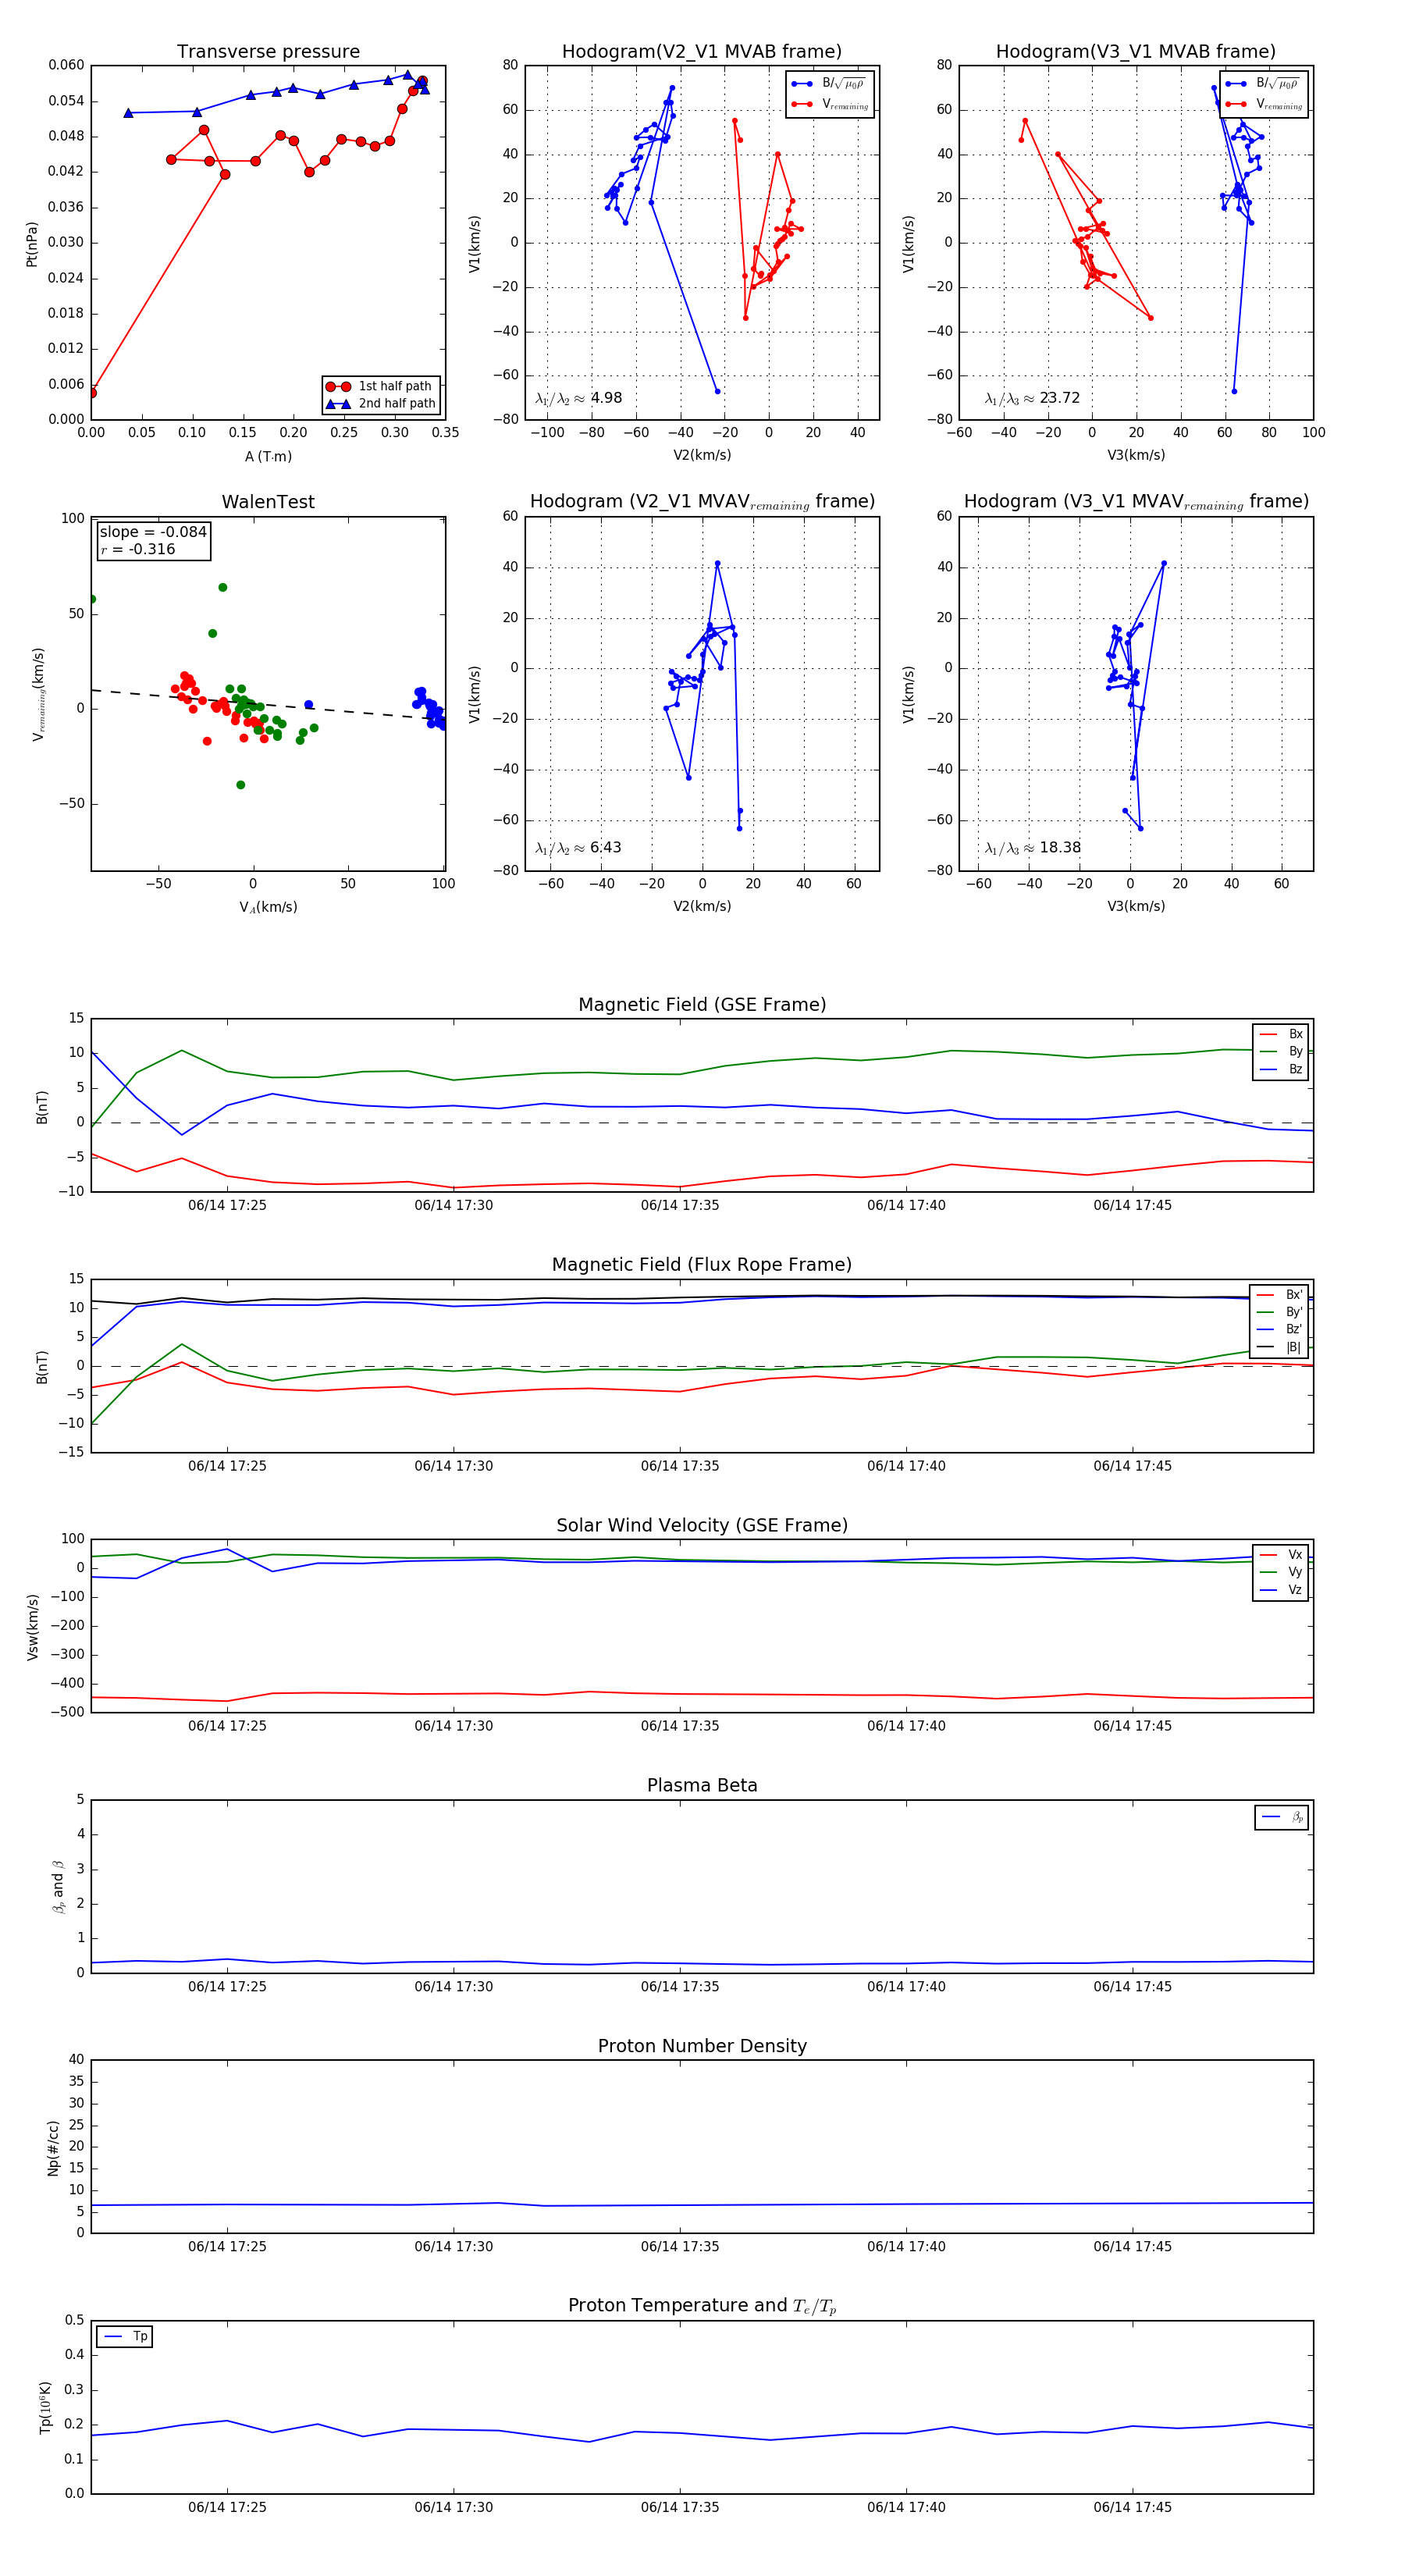Click the 'V_A(km/s)' x-axis label of WalenTest
The width and height of the screenshot is (1405, 2576).
click(x=268, y=908)
